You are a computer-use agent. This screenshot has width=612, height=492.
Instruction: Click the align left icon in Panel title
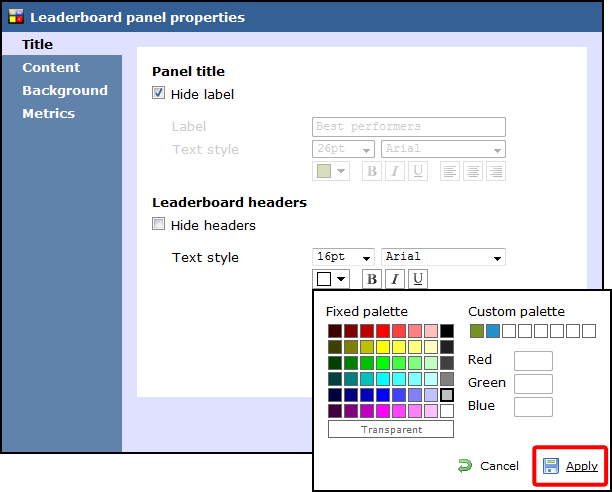click(450, 171)
